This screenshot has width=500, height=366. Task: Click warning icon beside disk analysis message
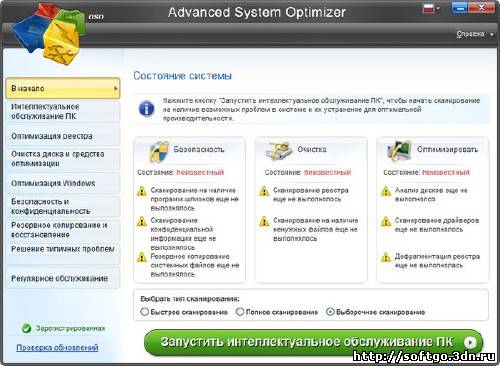[x=386, y=191]
